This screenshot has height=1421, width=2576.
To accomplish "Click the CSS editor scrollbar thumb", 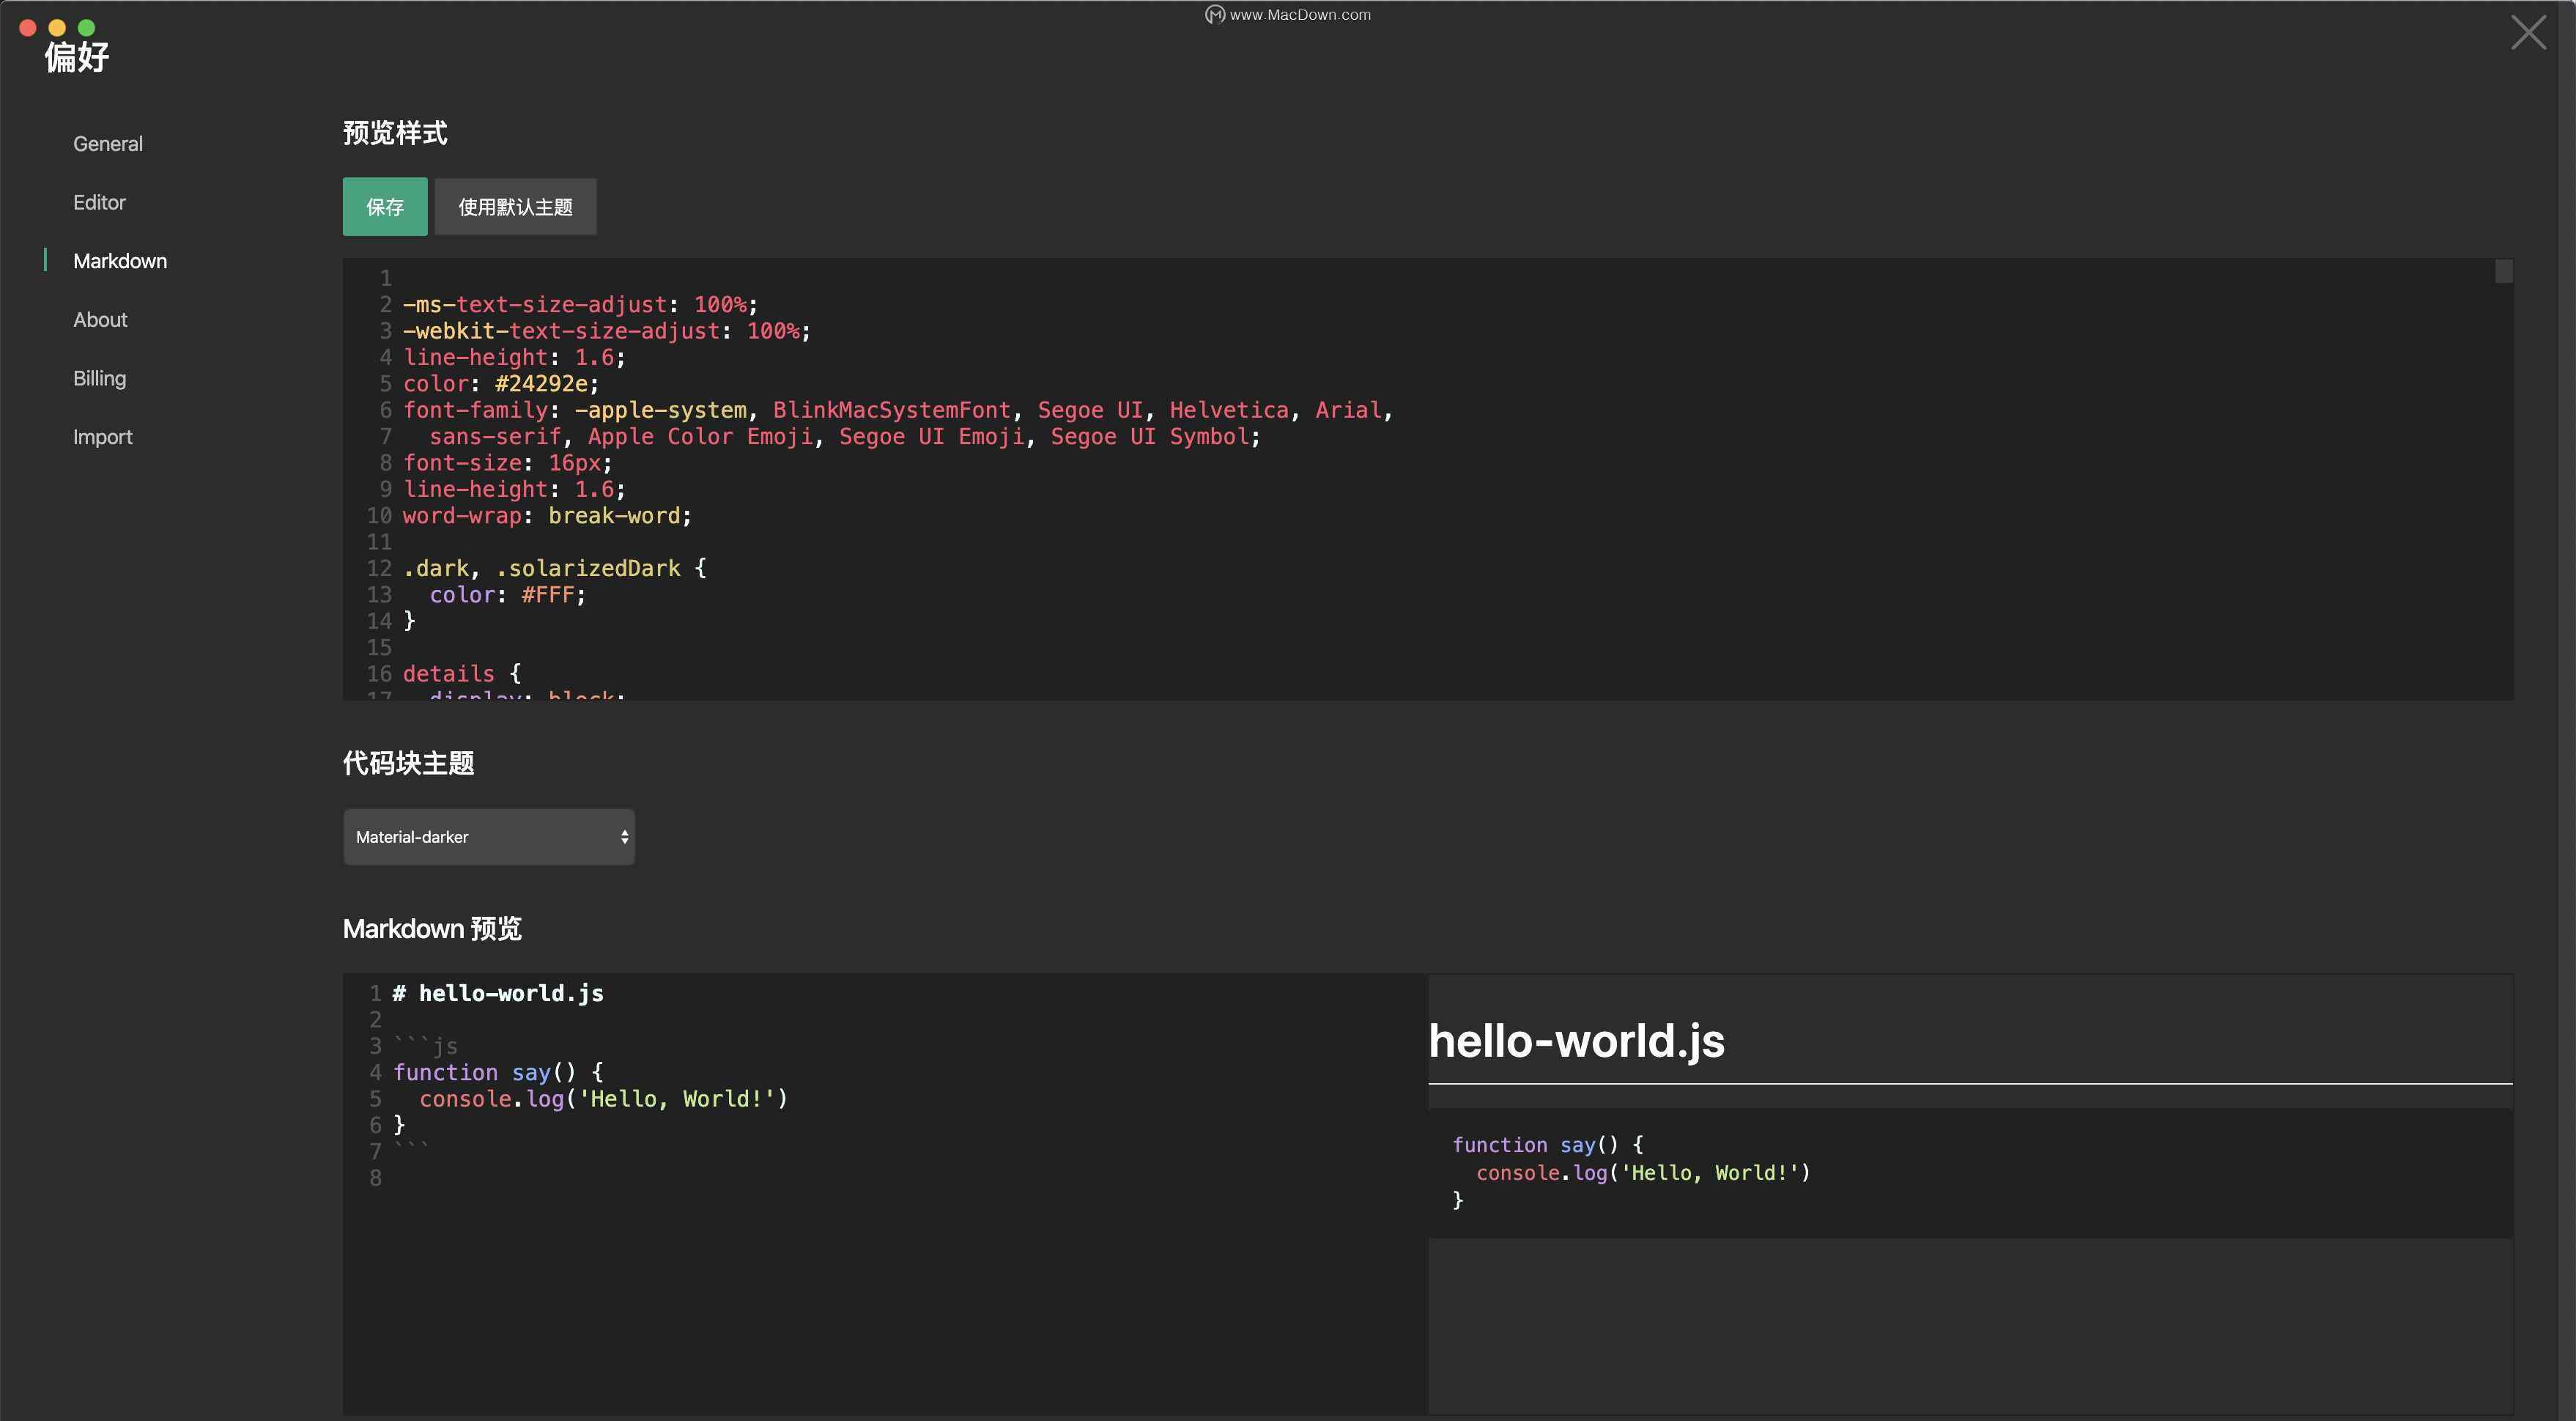I will click(x=2504, y=271).
